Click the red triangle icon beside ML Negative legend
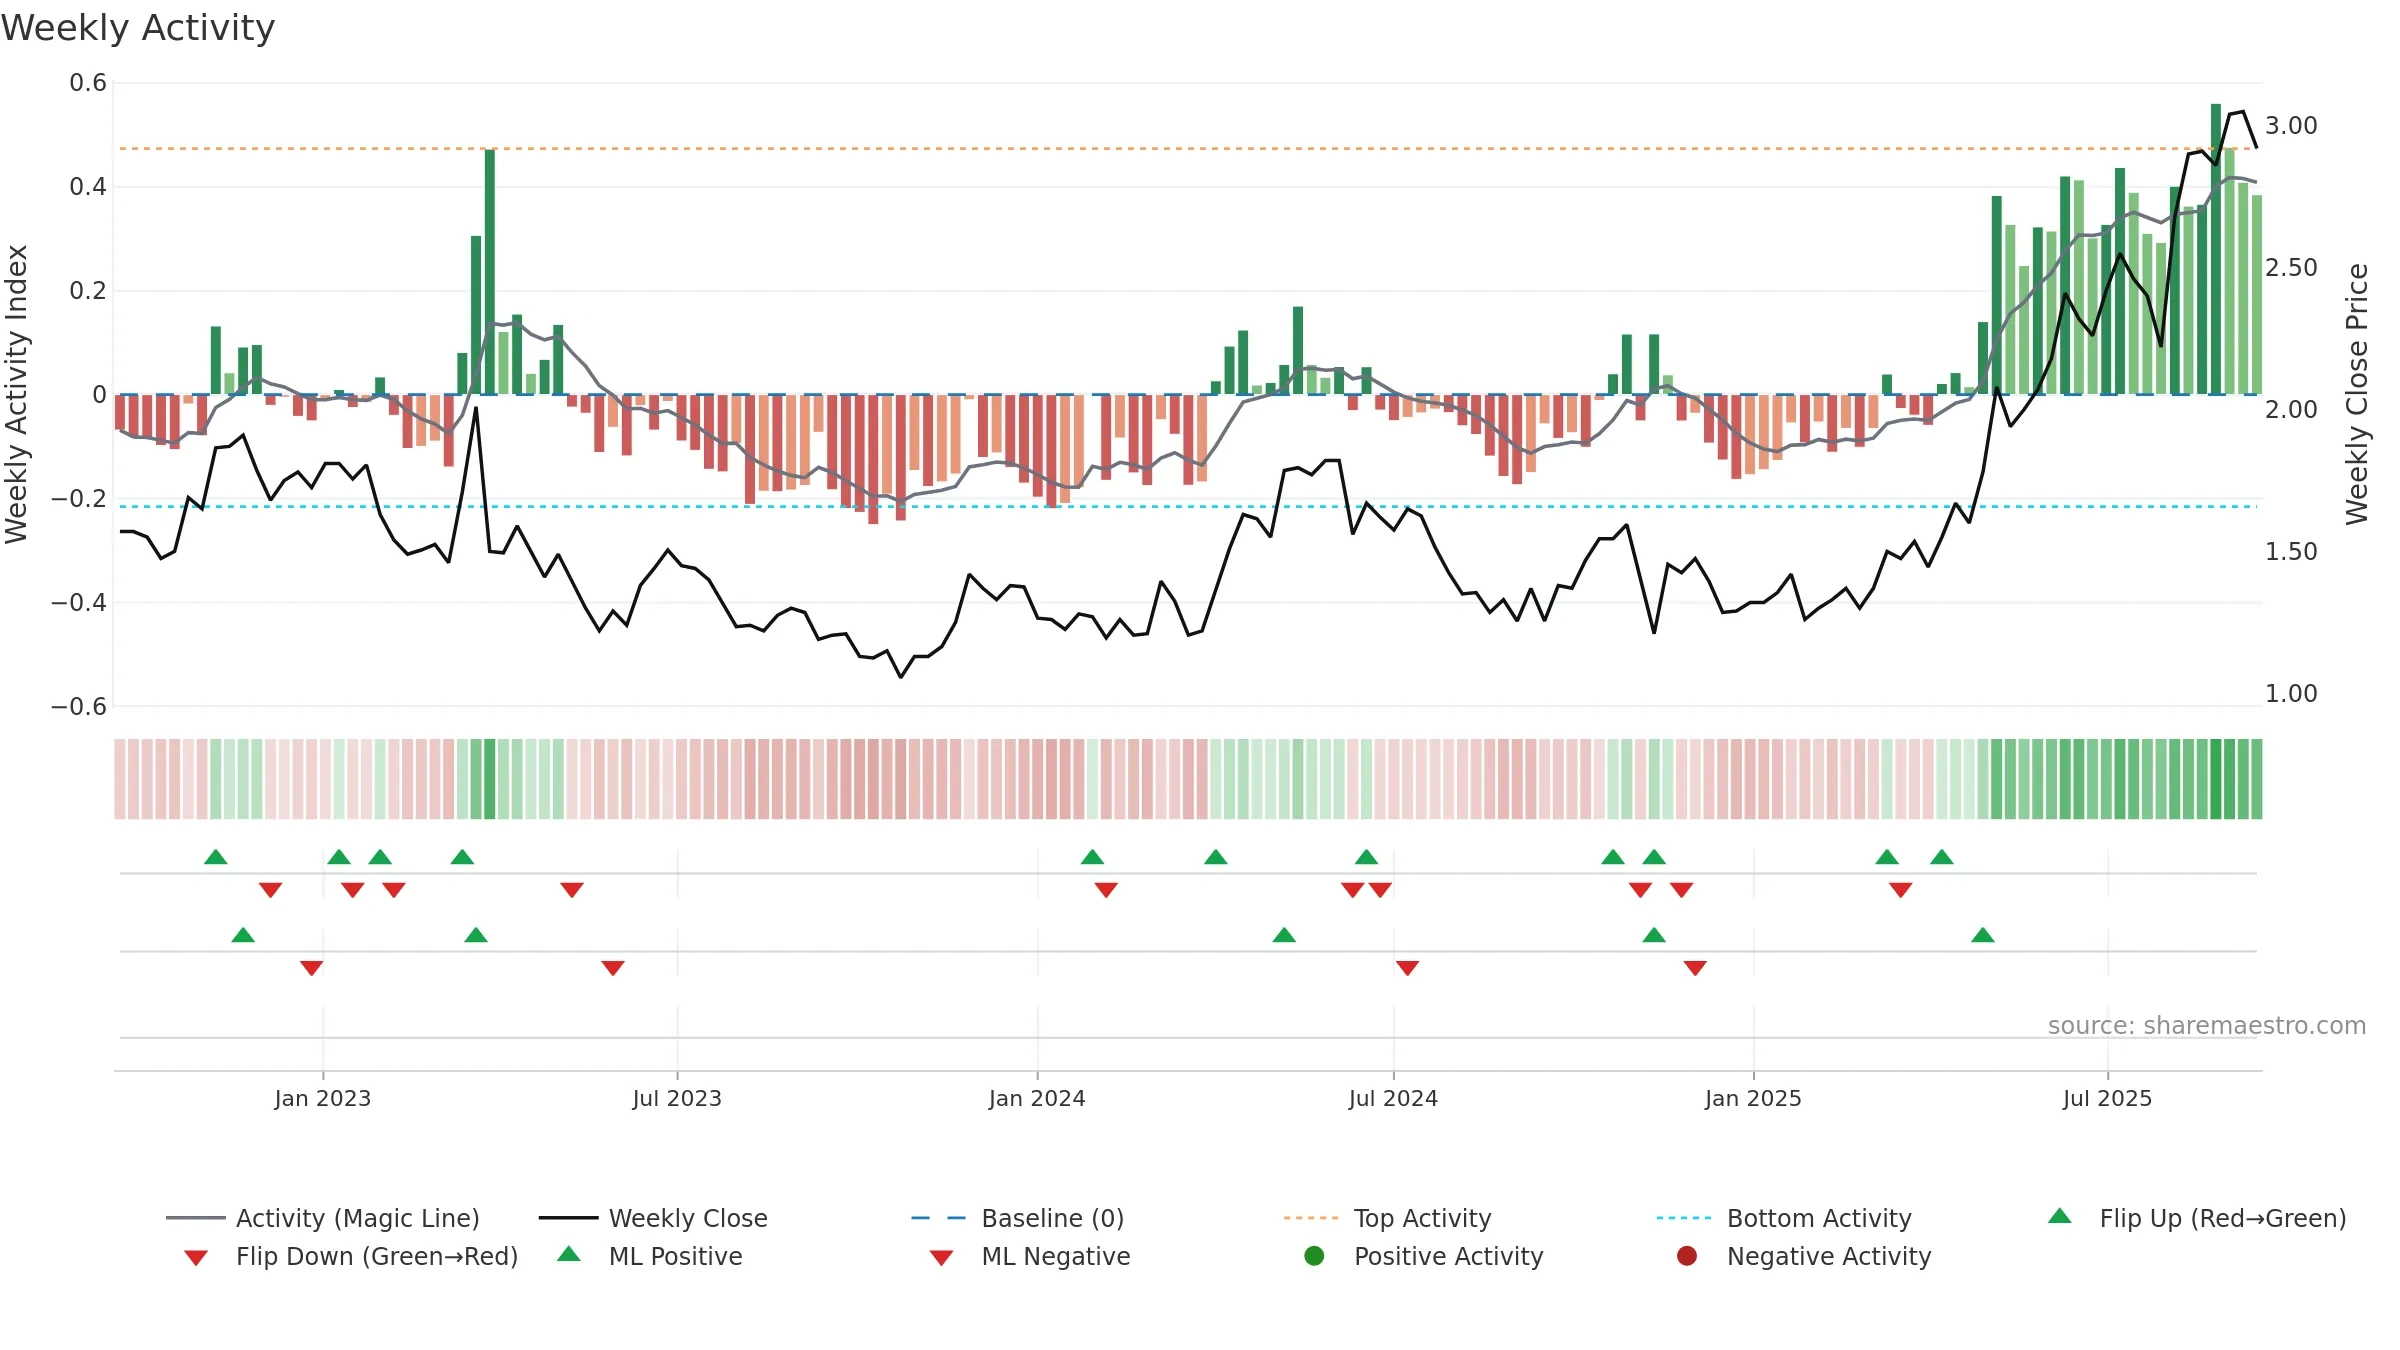 point(942,1258)
